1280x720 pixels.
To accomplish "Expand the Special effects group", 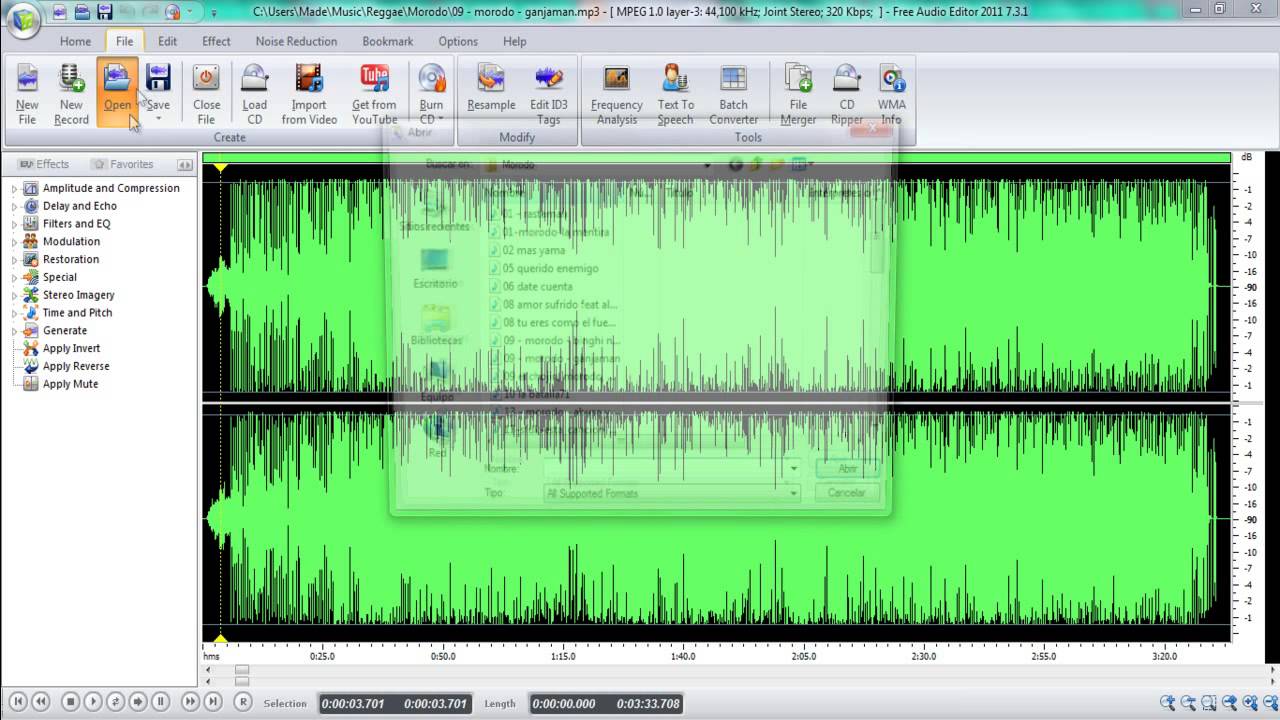I will tap(15, 277).
